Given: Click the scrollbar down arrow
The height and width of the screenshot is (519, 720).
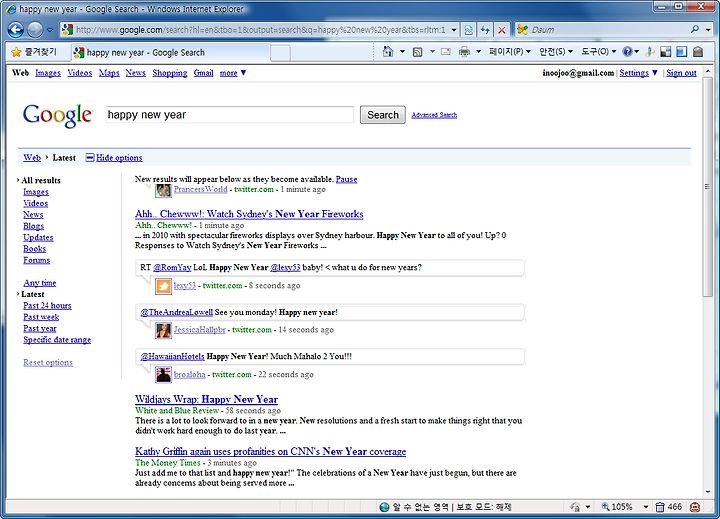Looking at the screenshot, I should [707, 492].
